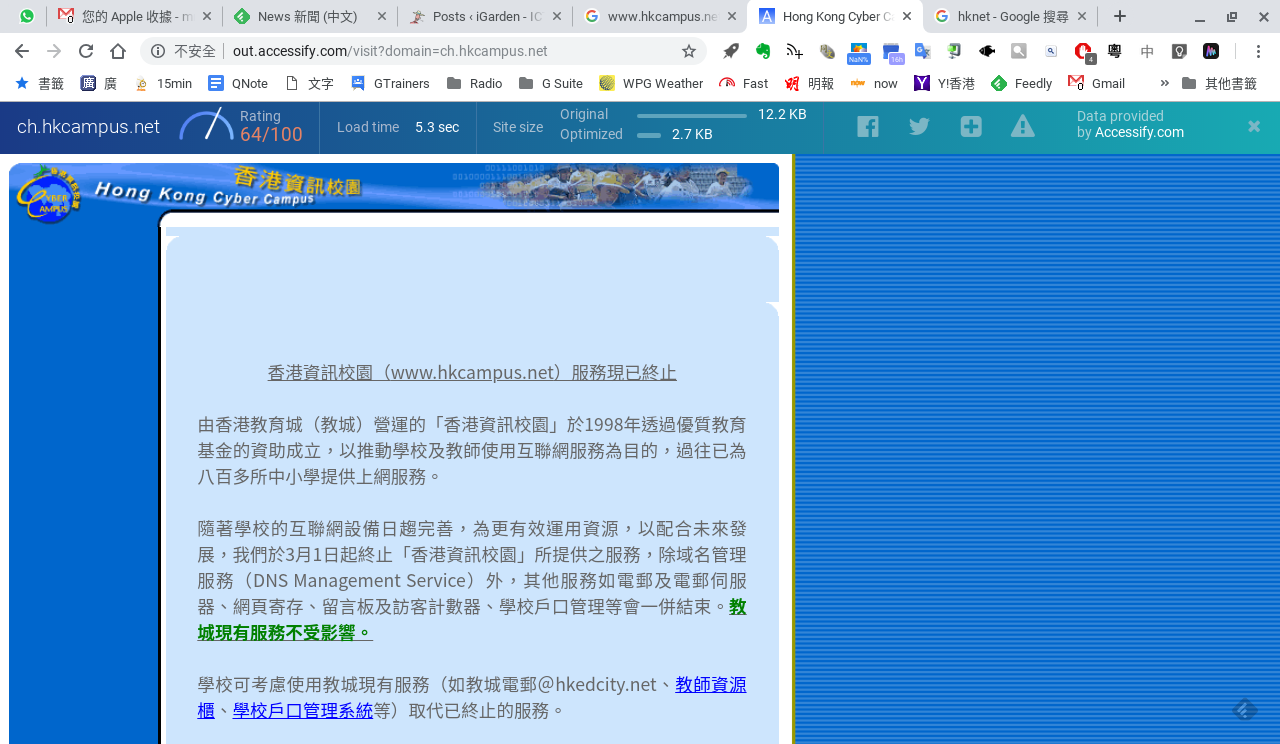Open the Gmail bookmark
This screenshot has width=1280, height=744.
point(1096,83)
